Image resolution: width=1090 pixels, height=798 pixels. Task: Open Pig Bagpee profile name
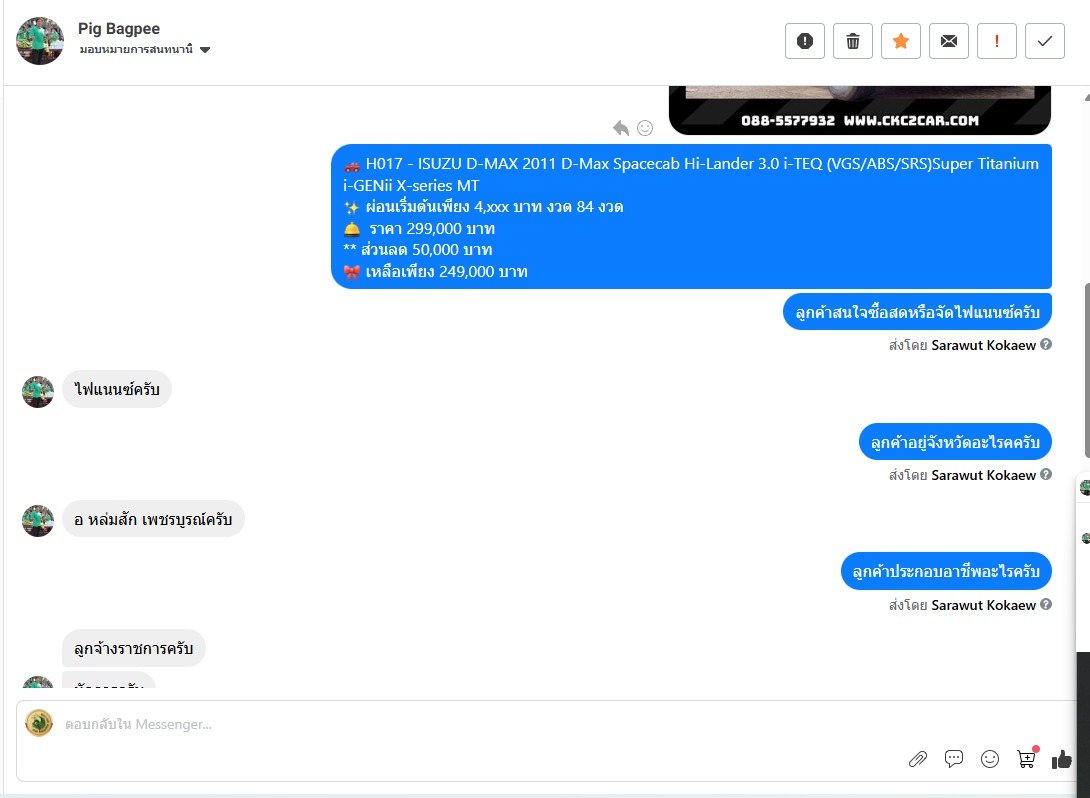119,28
